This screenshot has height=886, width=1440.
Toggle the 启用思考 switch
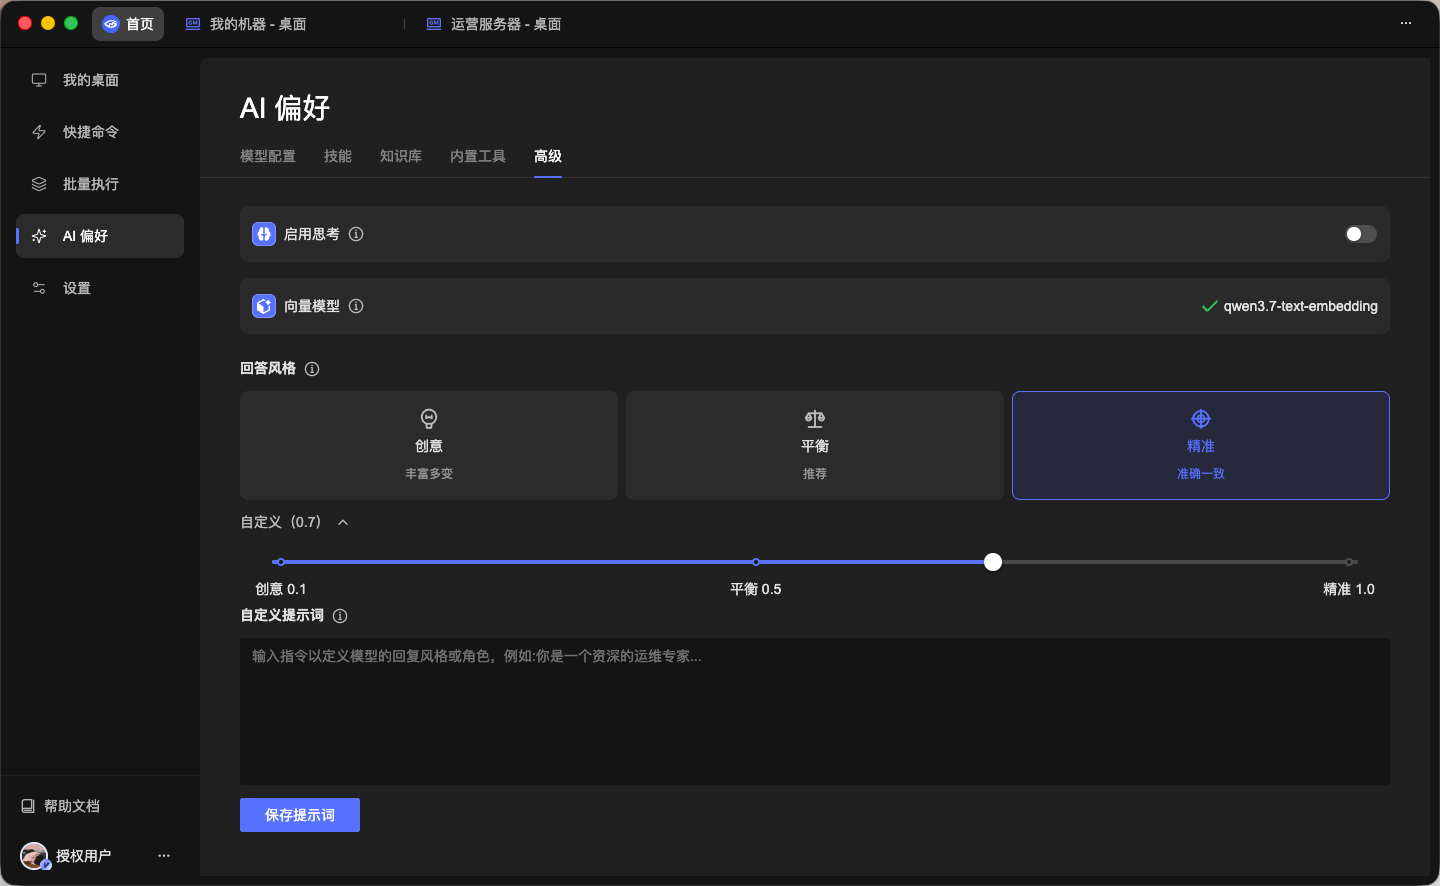click(x=1361, y=234)
